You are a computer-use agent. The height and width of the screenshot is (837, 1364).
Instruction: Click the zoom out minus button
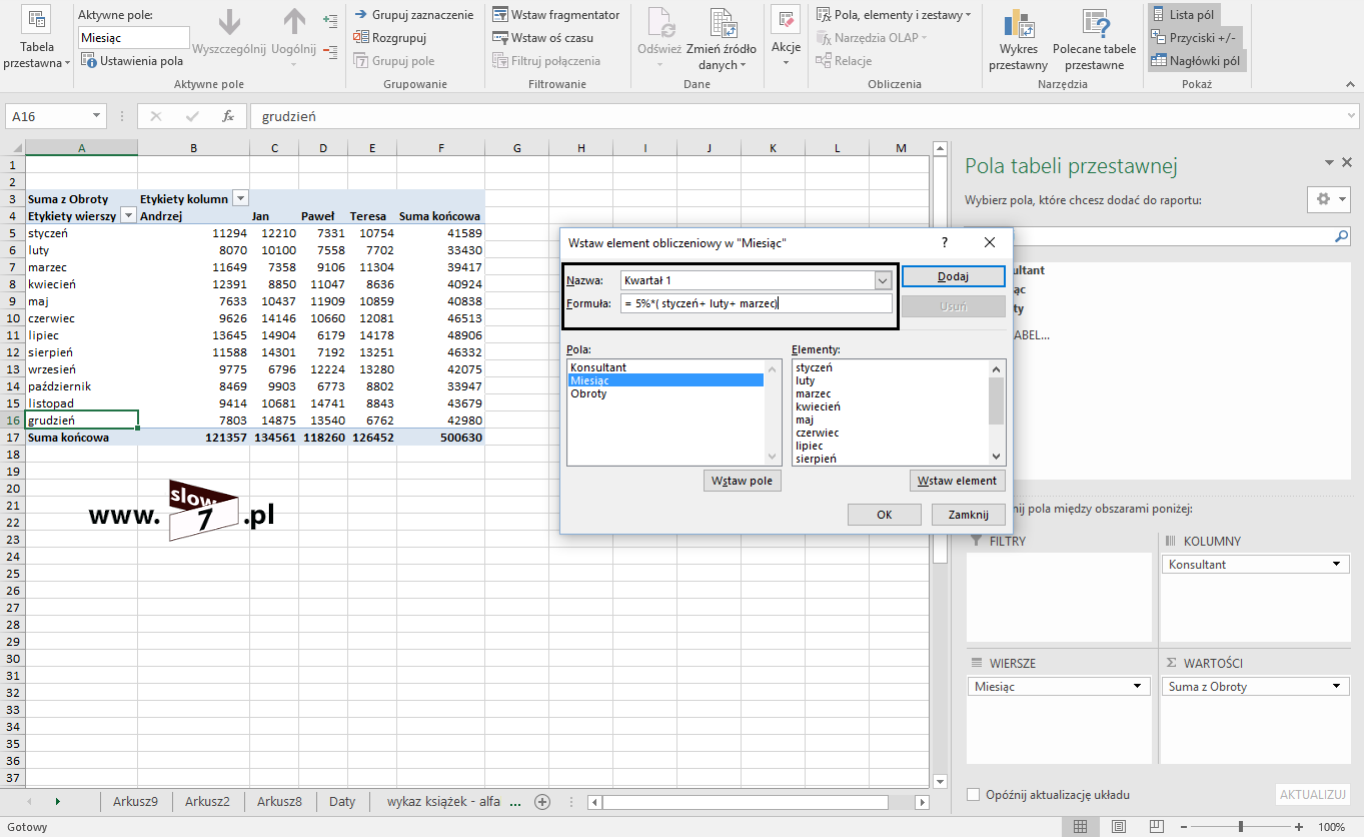tap(1182, 827)
